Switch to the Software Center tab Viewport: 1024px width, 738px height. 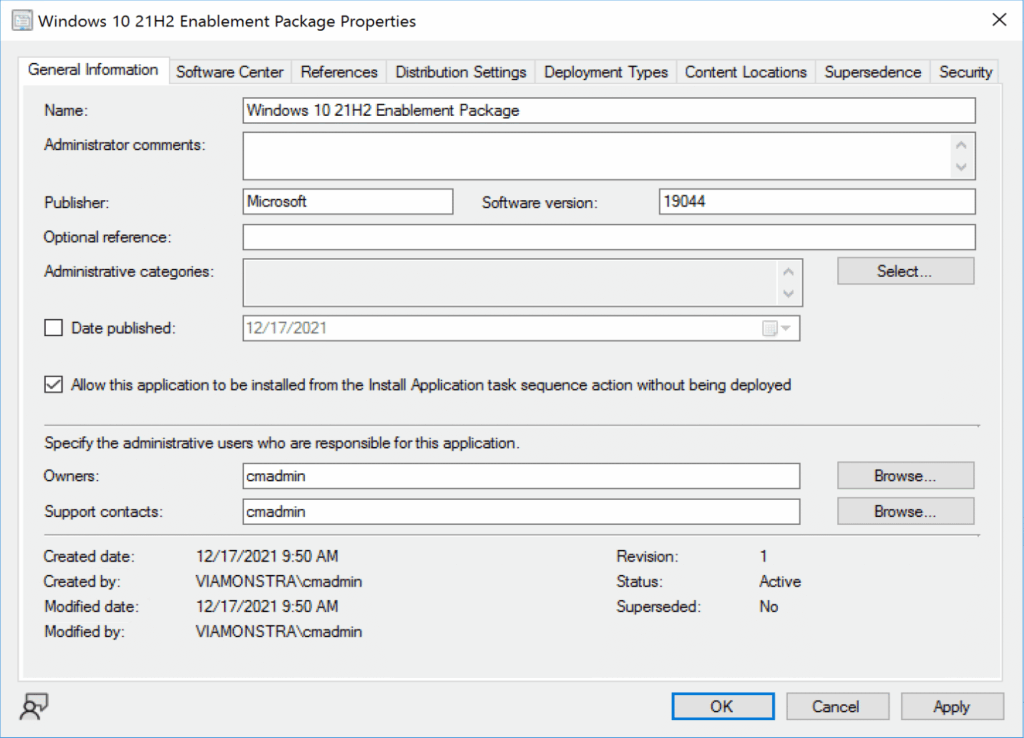click(x=230, y=72)
